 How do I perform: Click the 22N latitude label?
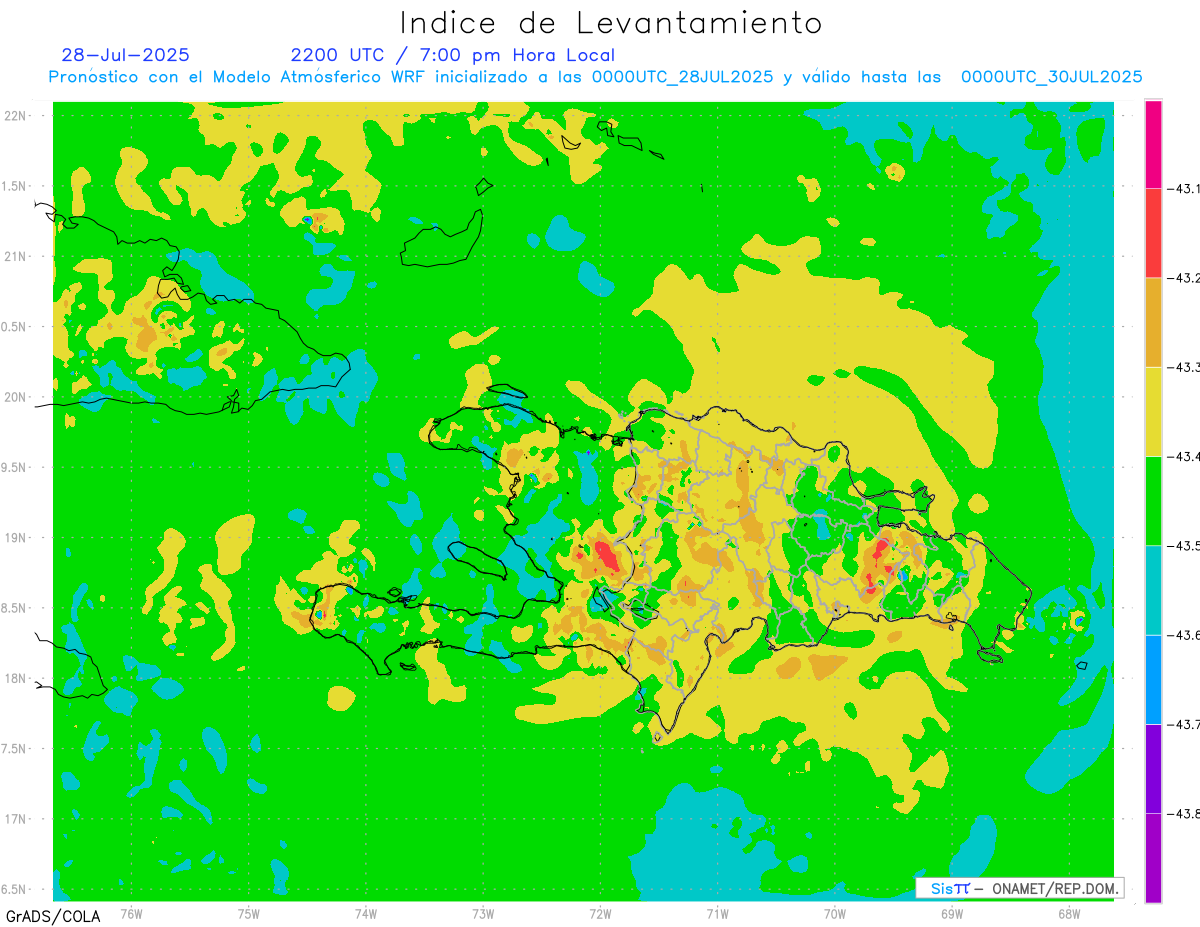point(17,116)
